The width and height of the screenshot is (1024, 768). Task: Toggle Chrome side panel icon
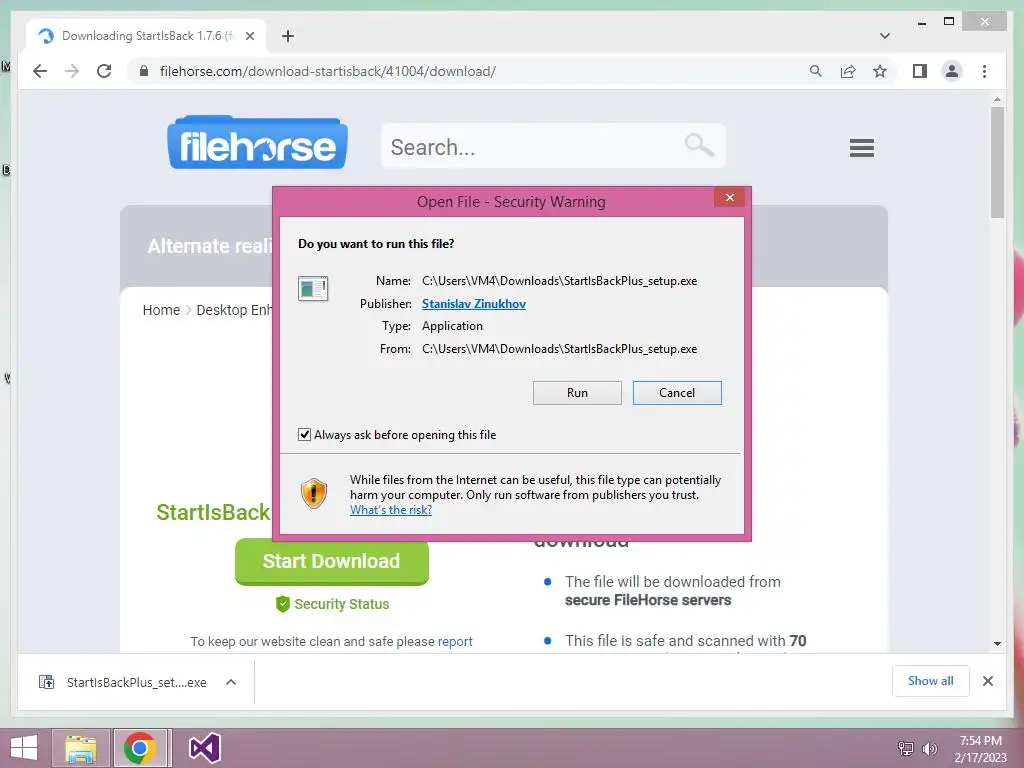[920, 71]
